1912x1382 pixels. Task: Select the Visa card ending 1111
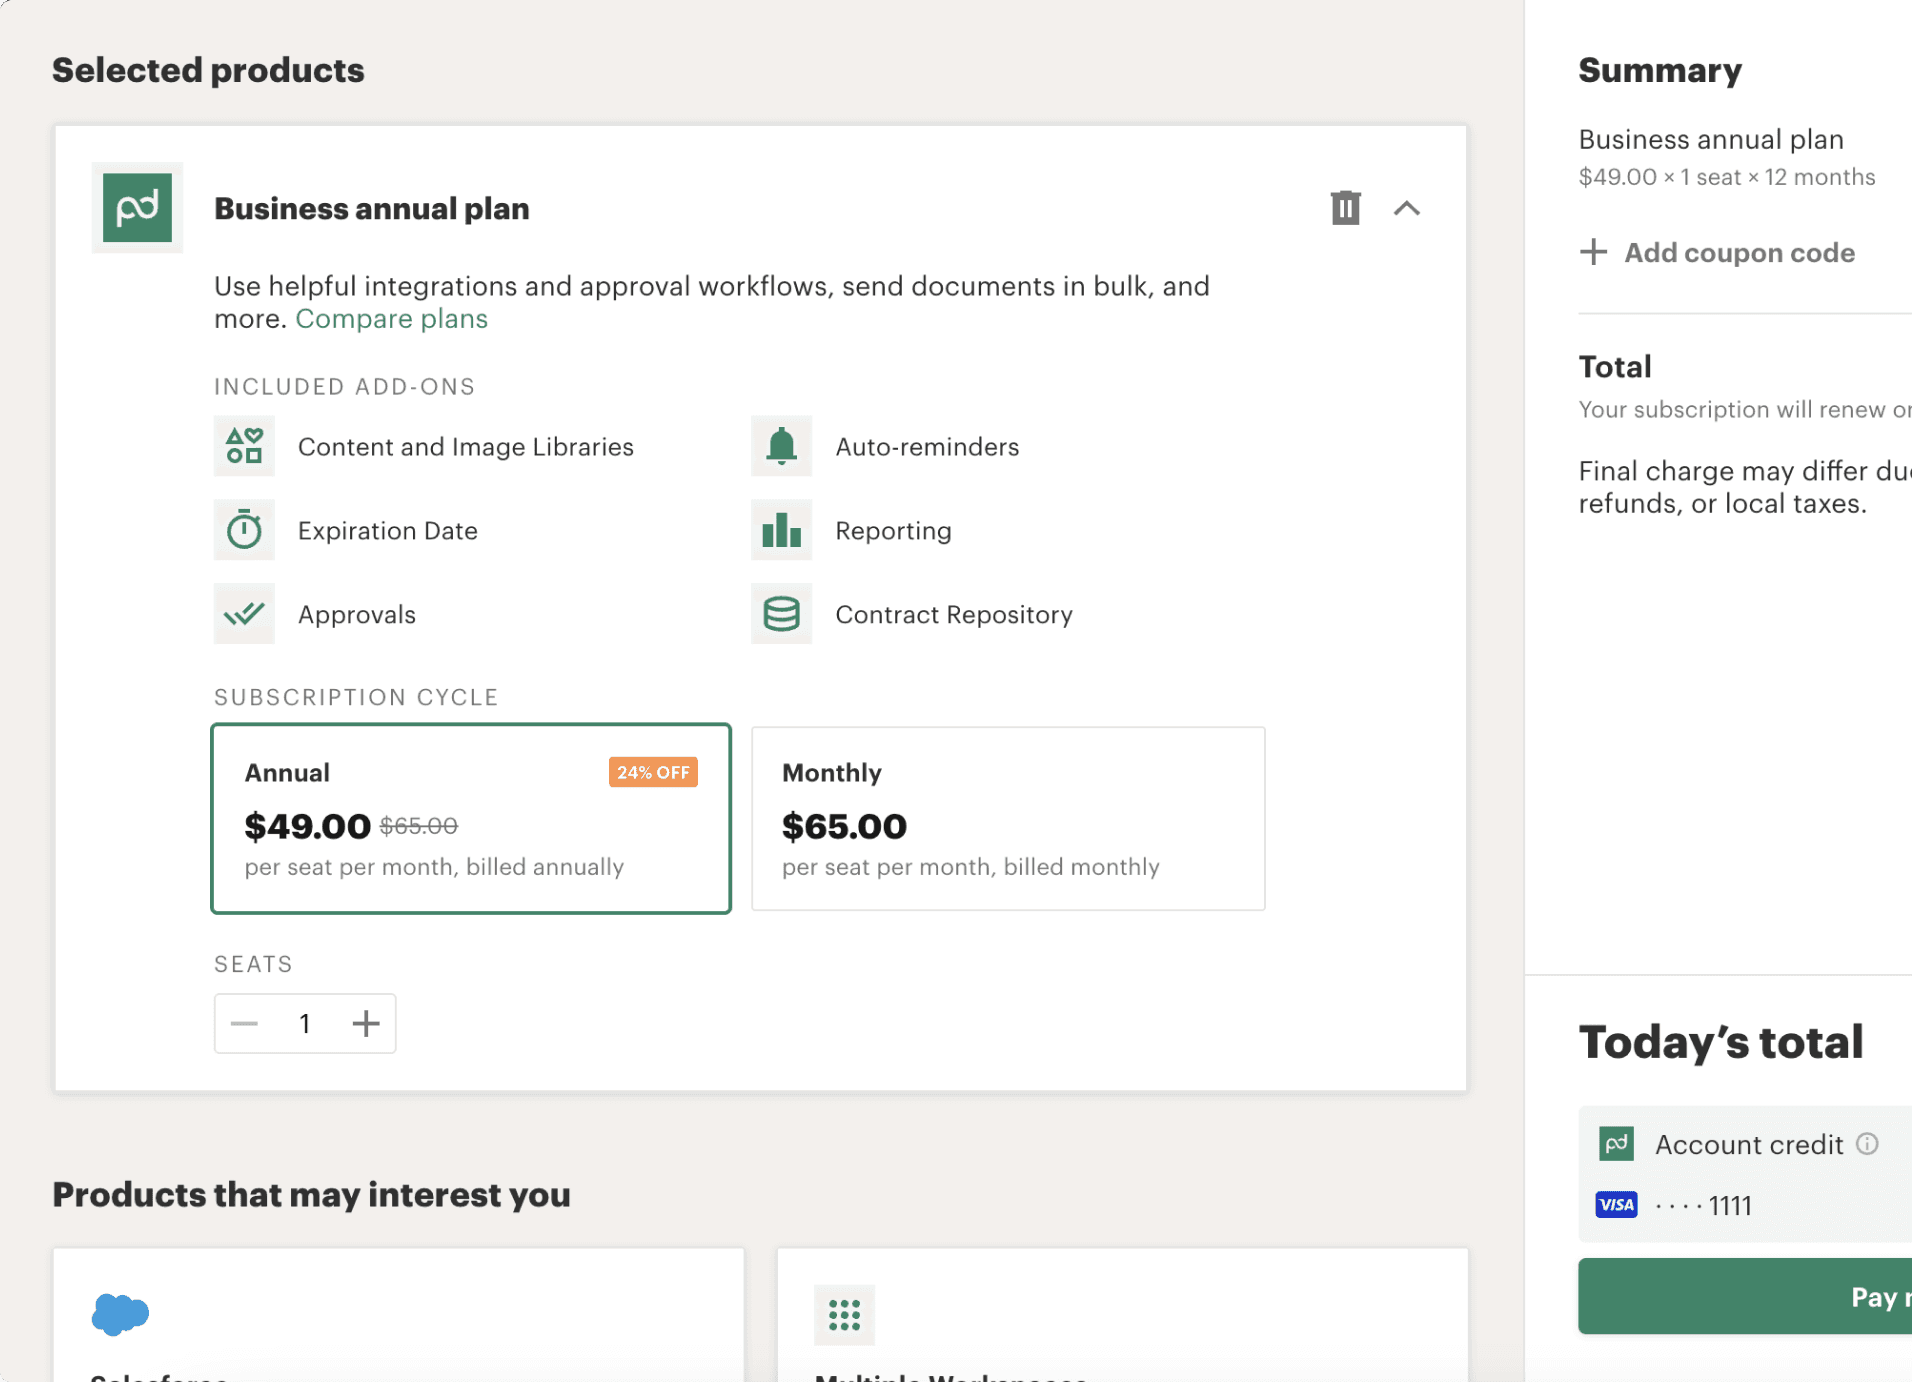click(x=1702, y=1205)
